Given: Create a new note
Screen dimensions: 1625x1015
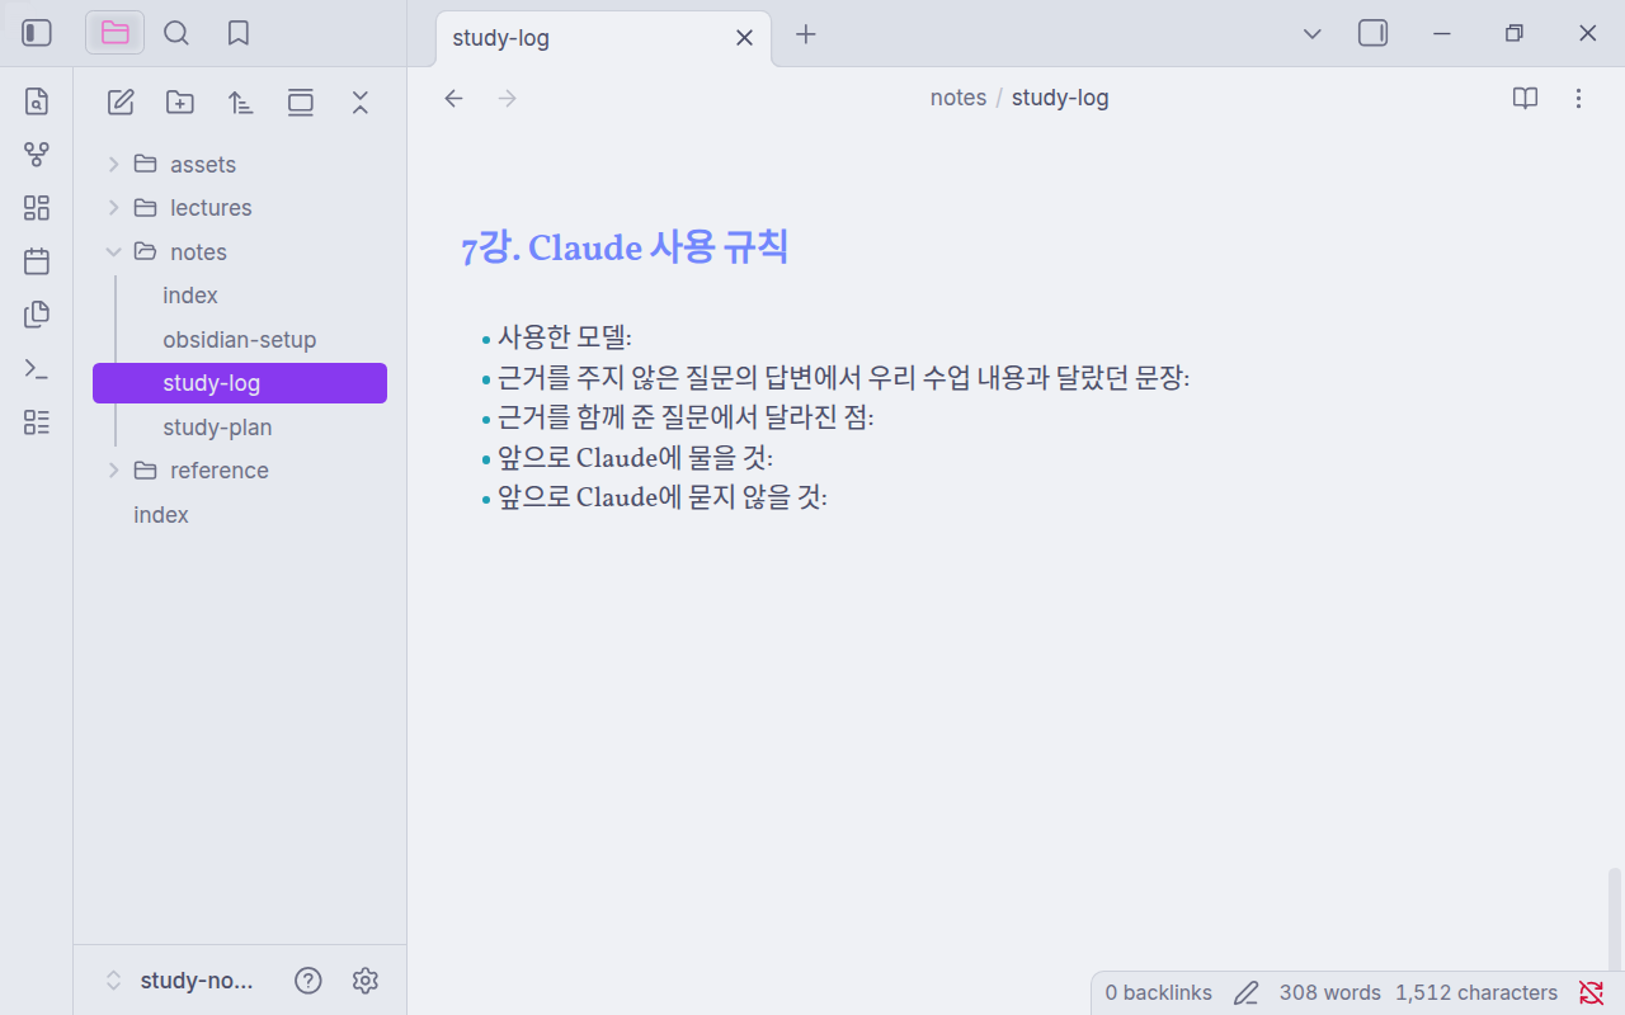Looking at the screenshot, I should tap(121, 102).
